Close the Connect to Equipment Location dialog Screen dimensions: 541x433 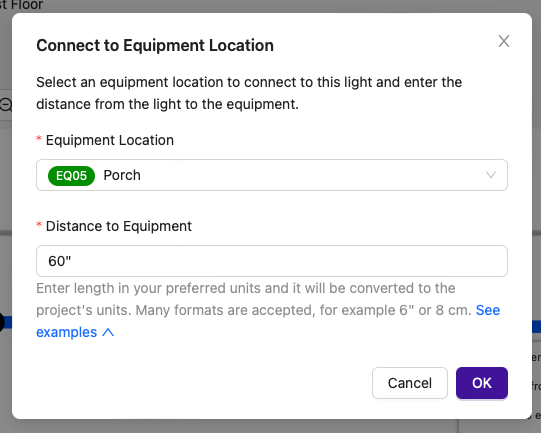pyautogui.click(x=504, y=41)
